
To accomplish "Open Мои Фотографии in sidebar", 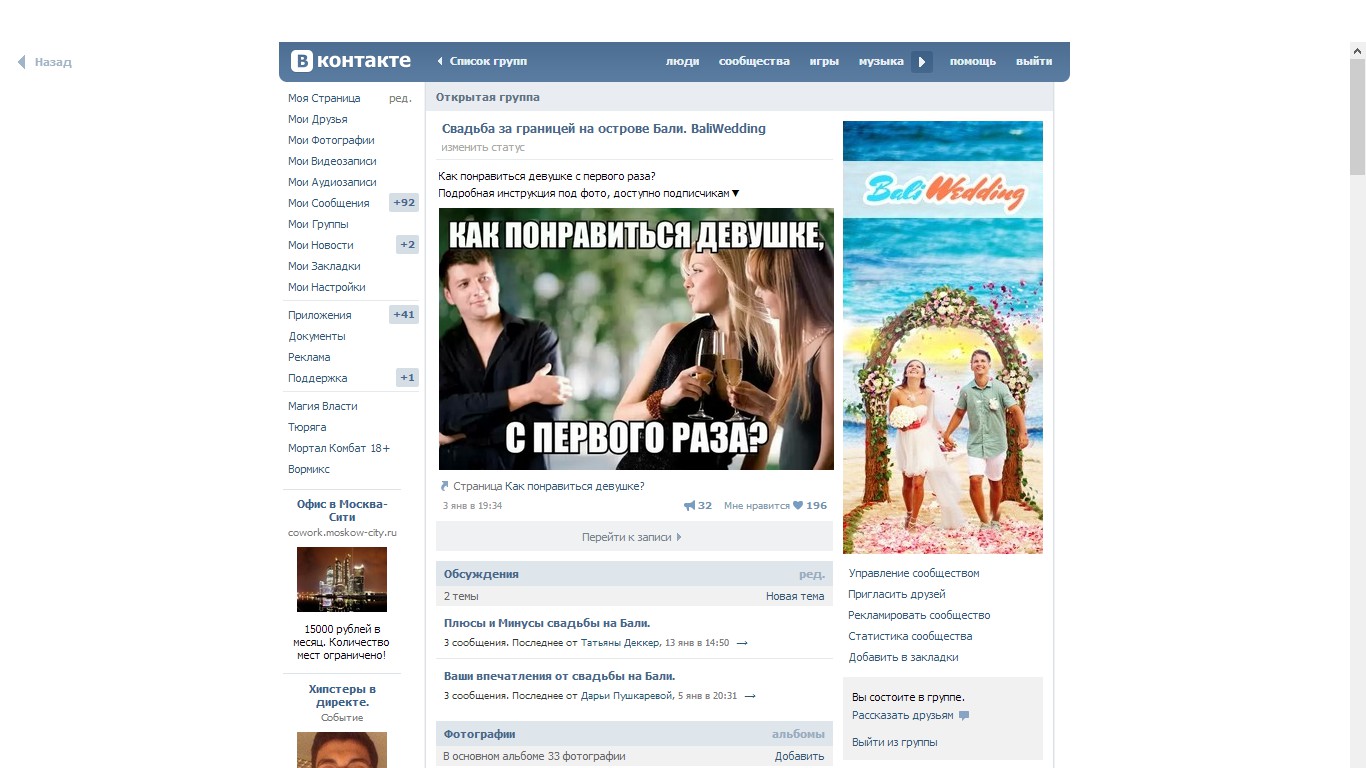I will click(331, 140).
